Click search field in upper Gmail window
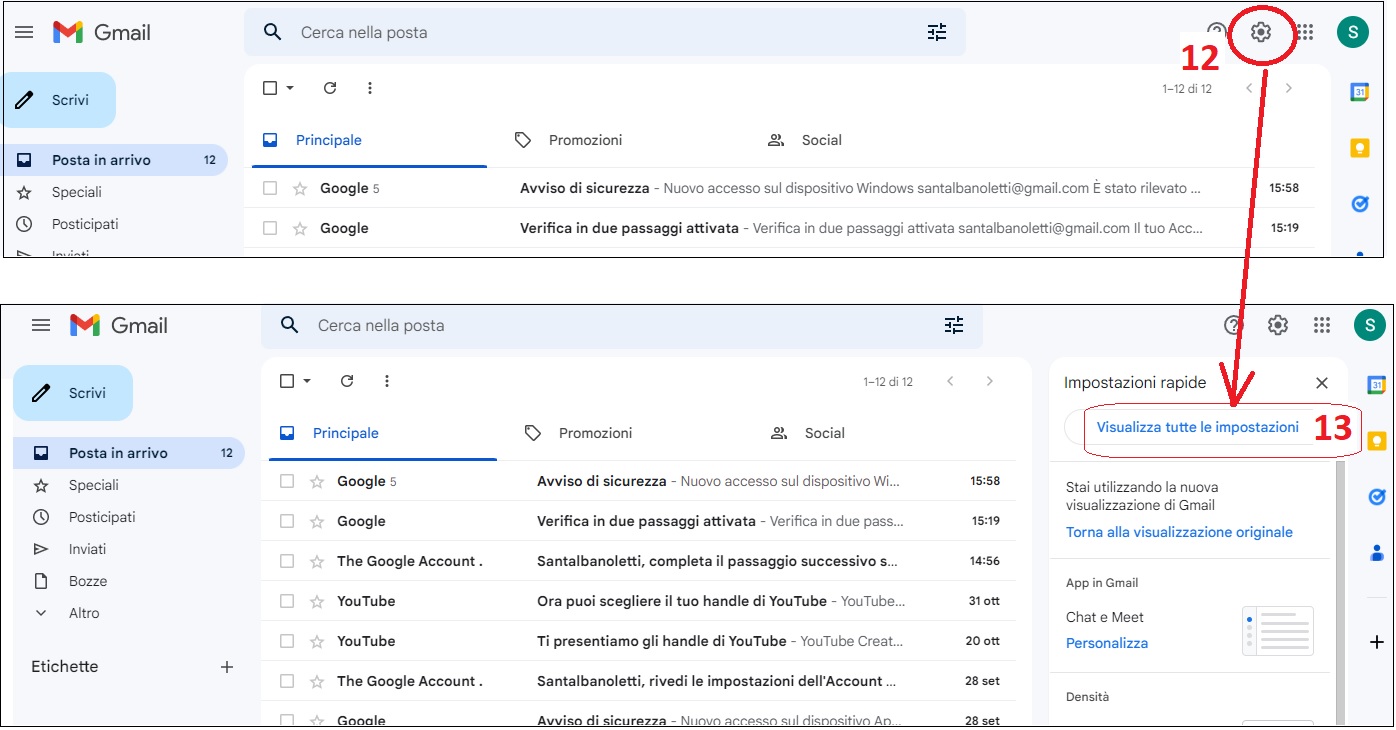This screenshot has width=1396, height=730. click(605, 32)
